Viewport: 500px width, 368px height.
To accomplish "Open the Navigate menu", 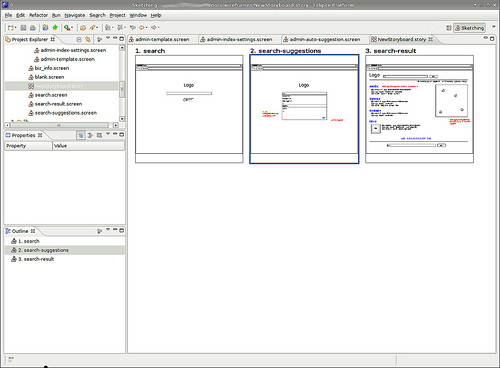I will [x=75, y=15].
